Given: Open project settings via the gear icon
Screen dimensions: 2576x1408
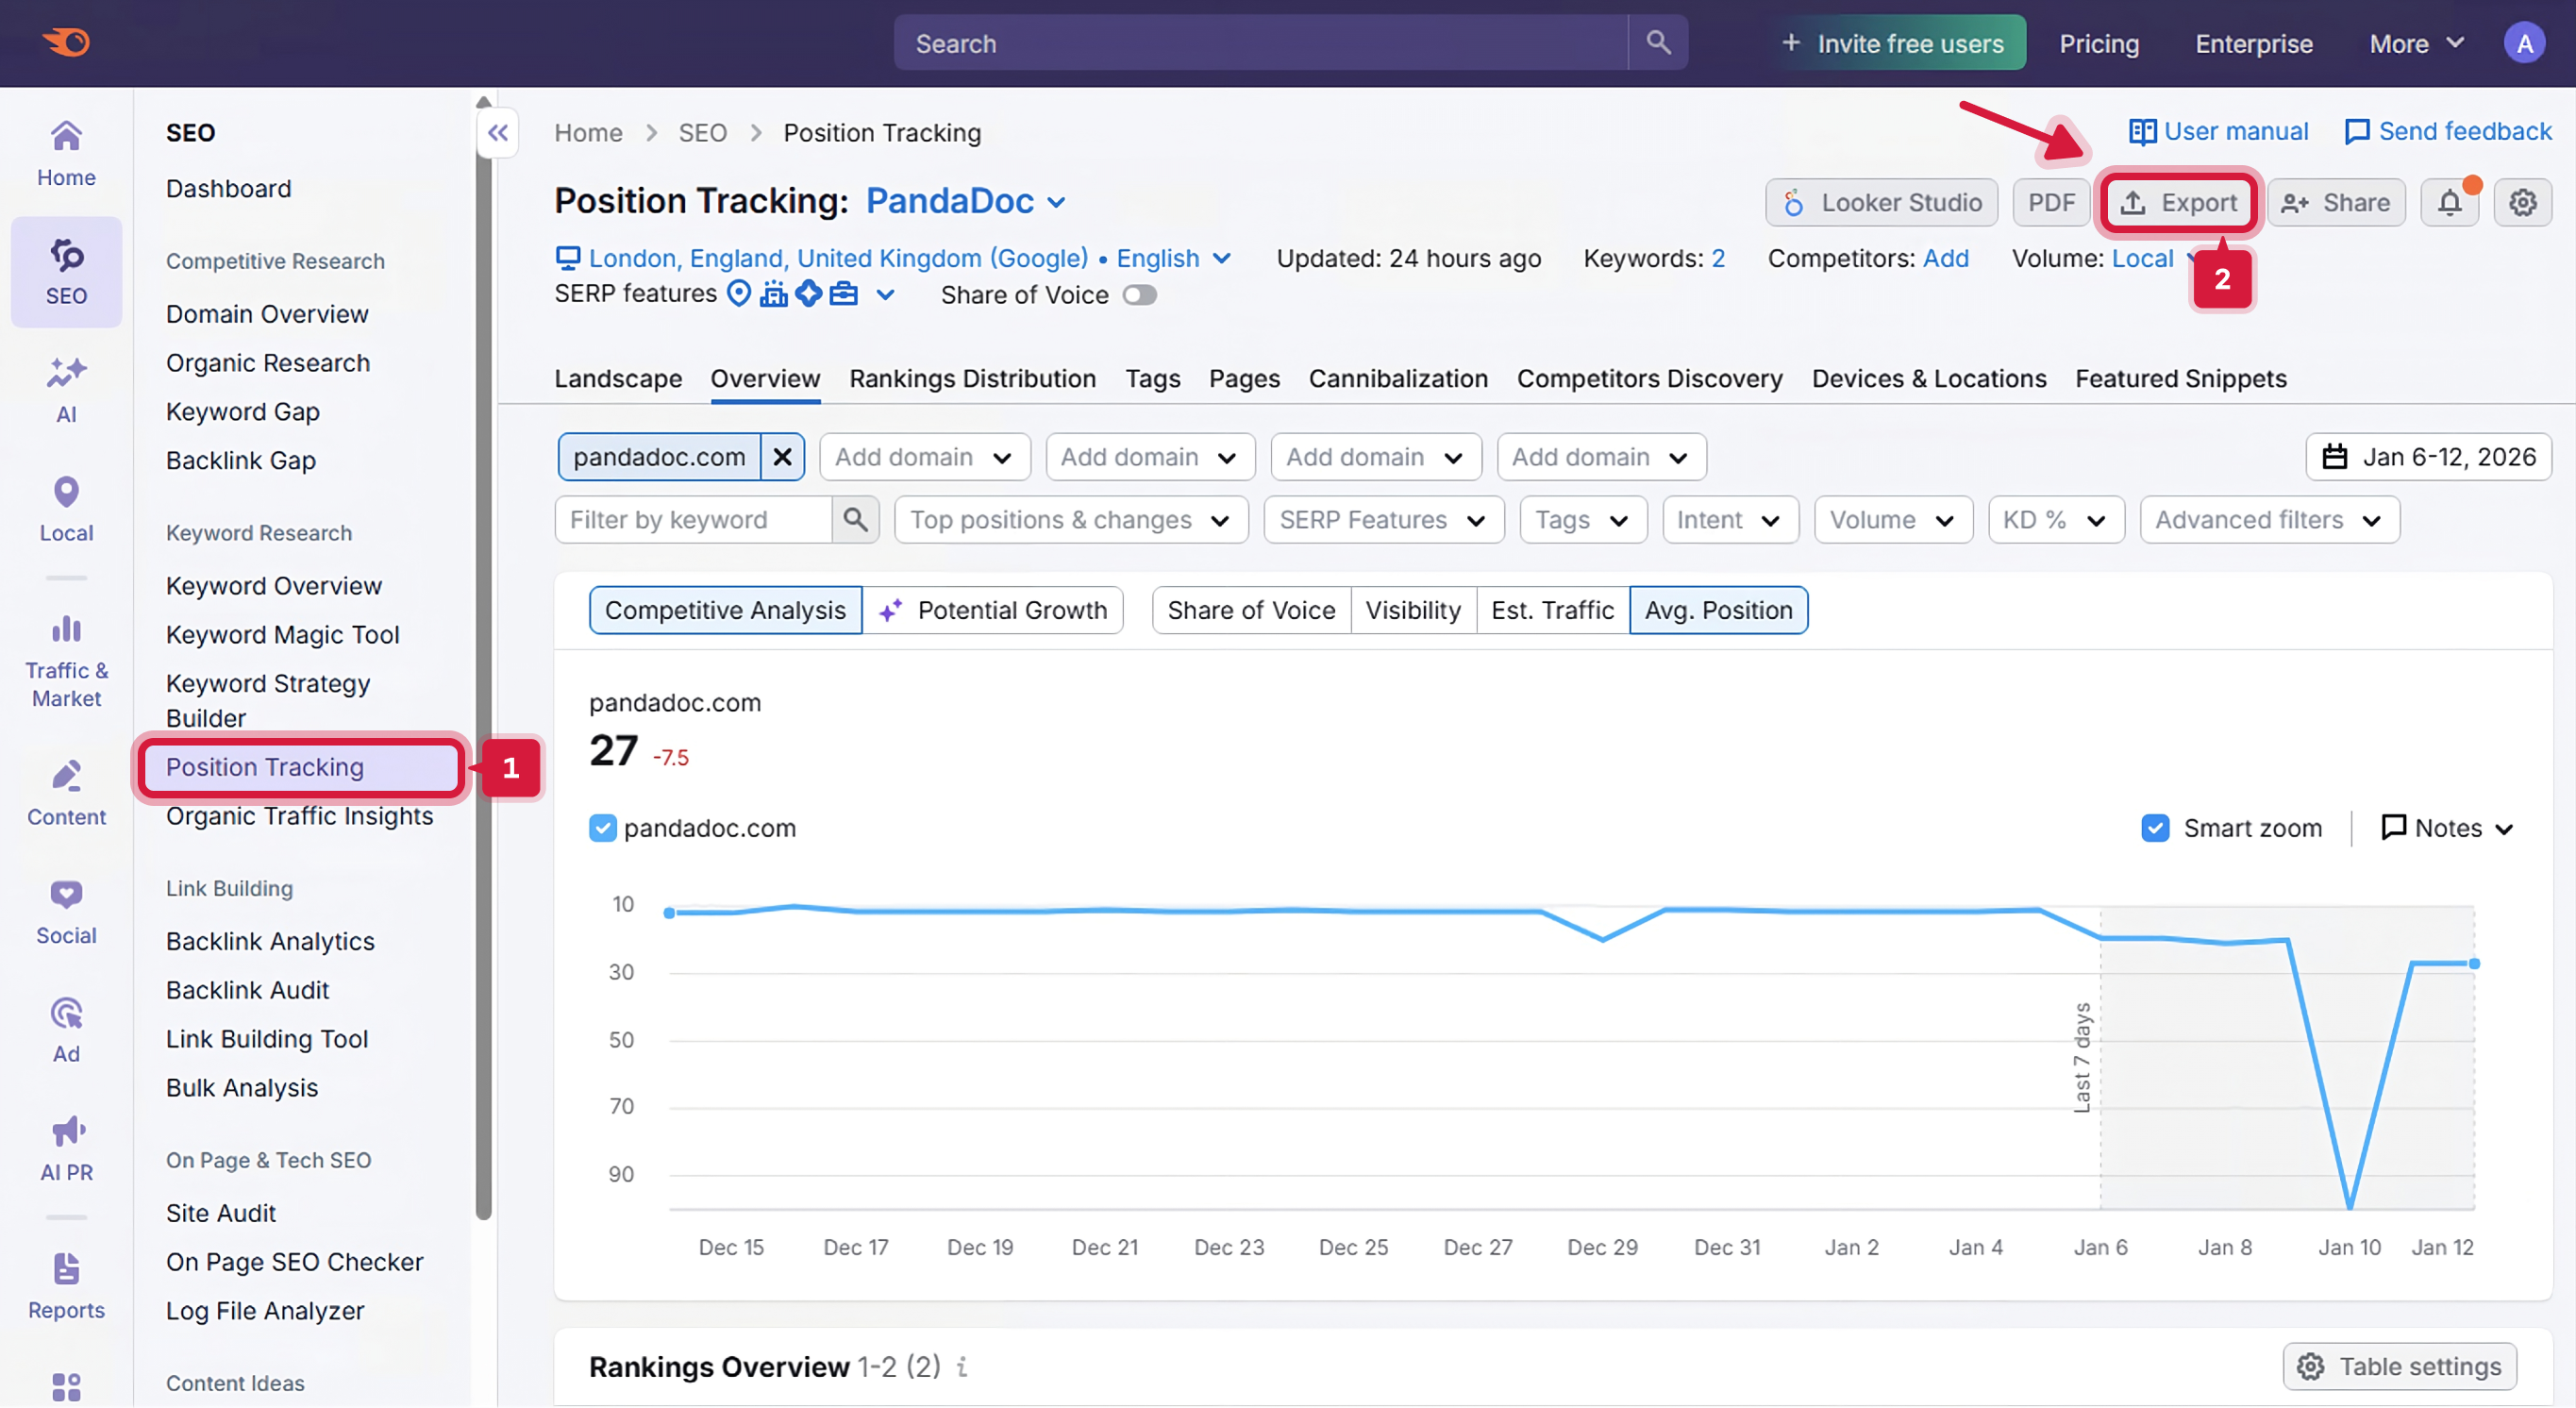Looking at the screenshot, I should tap(2522, 202).
